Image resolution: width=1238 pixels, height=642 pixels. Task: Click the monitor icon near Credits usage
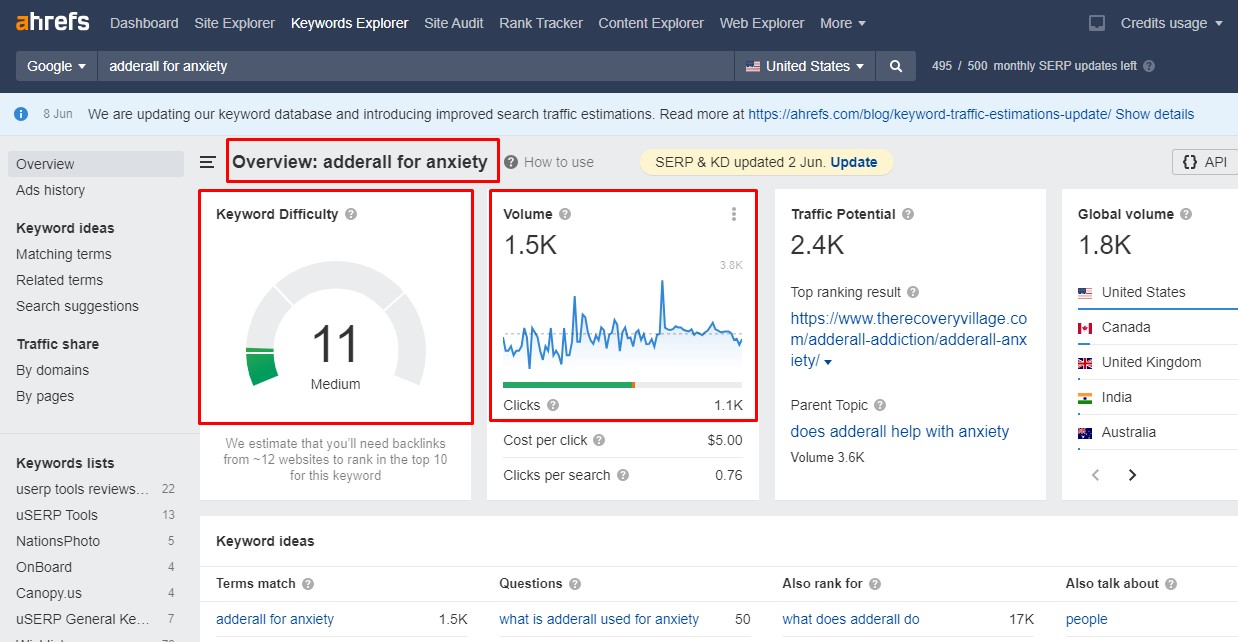(x=1097, y=23)
